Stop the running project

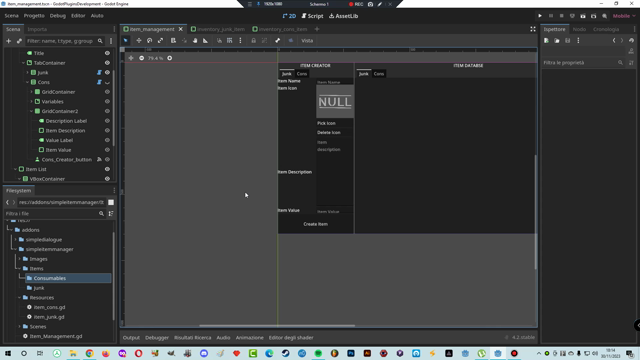pos(561,16)
